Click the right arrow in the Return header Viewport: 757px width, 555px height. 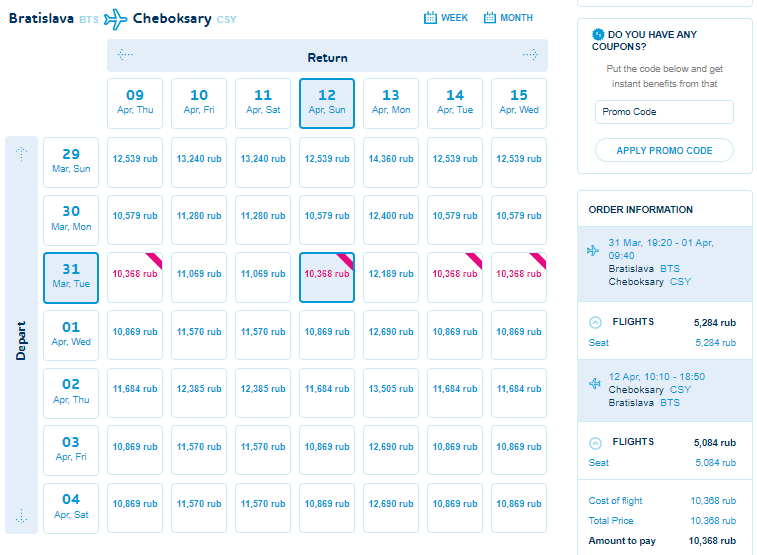click(x=530, y=55)
